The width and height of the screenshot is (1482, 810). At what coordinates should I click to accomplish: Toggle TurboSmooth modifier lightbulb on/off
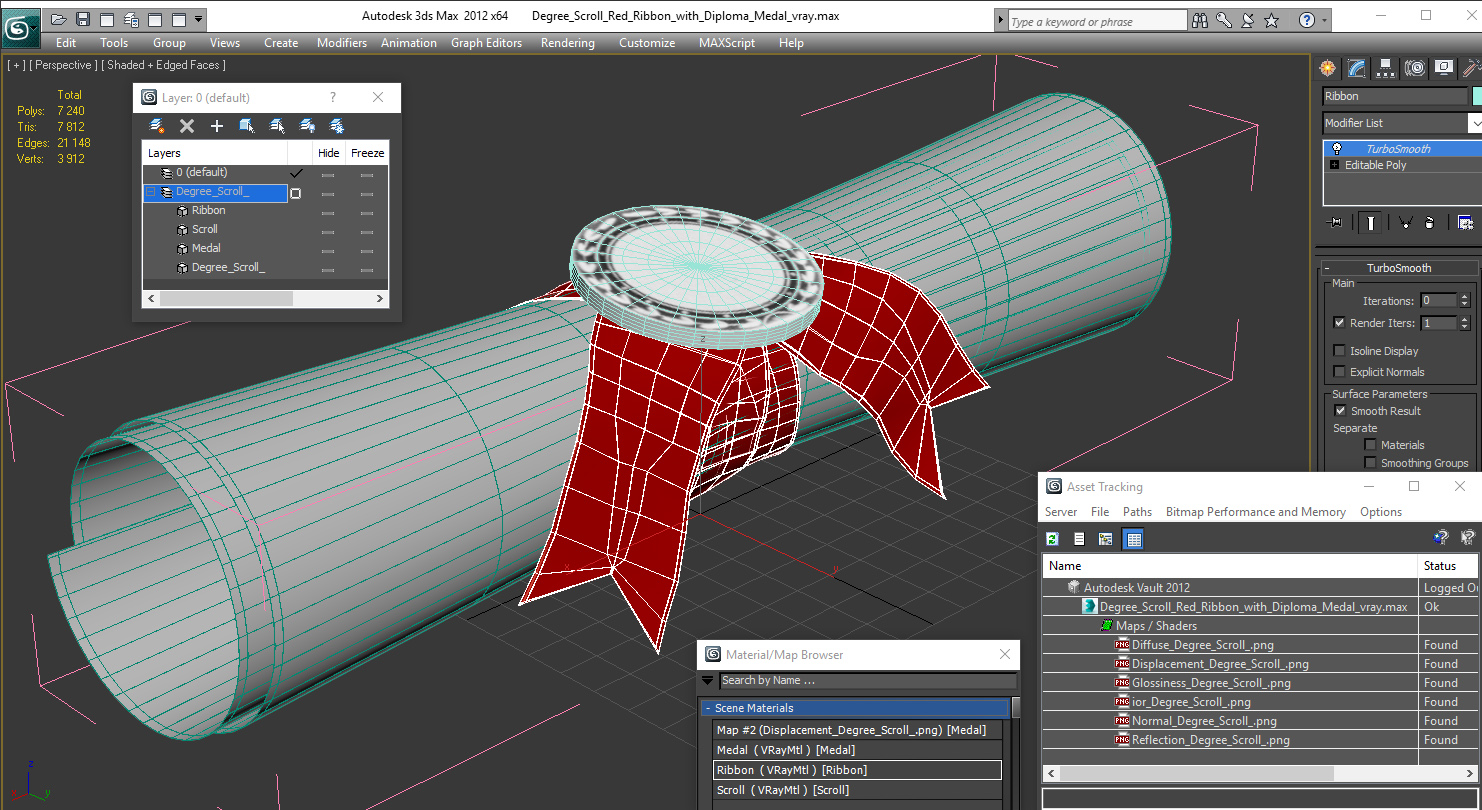click(x=1336, y=149)
